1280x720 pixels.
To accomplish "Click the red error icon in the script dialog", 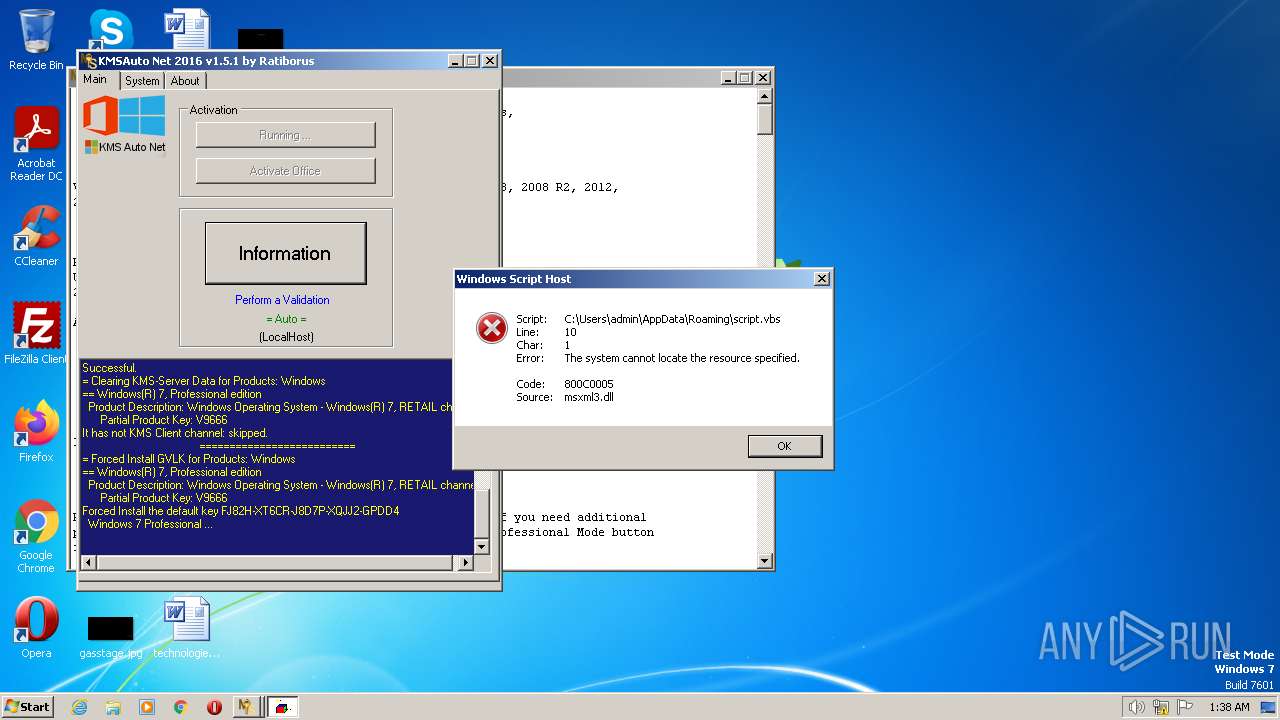I will click(x=491, y=327).
